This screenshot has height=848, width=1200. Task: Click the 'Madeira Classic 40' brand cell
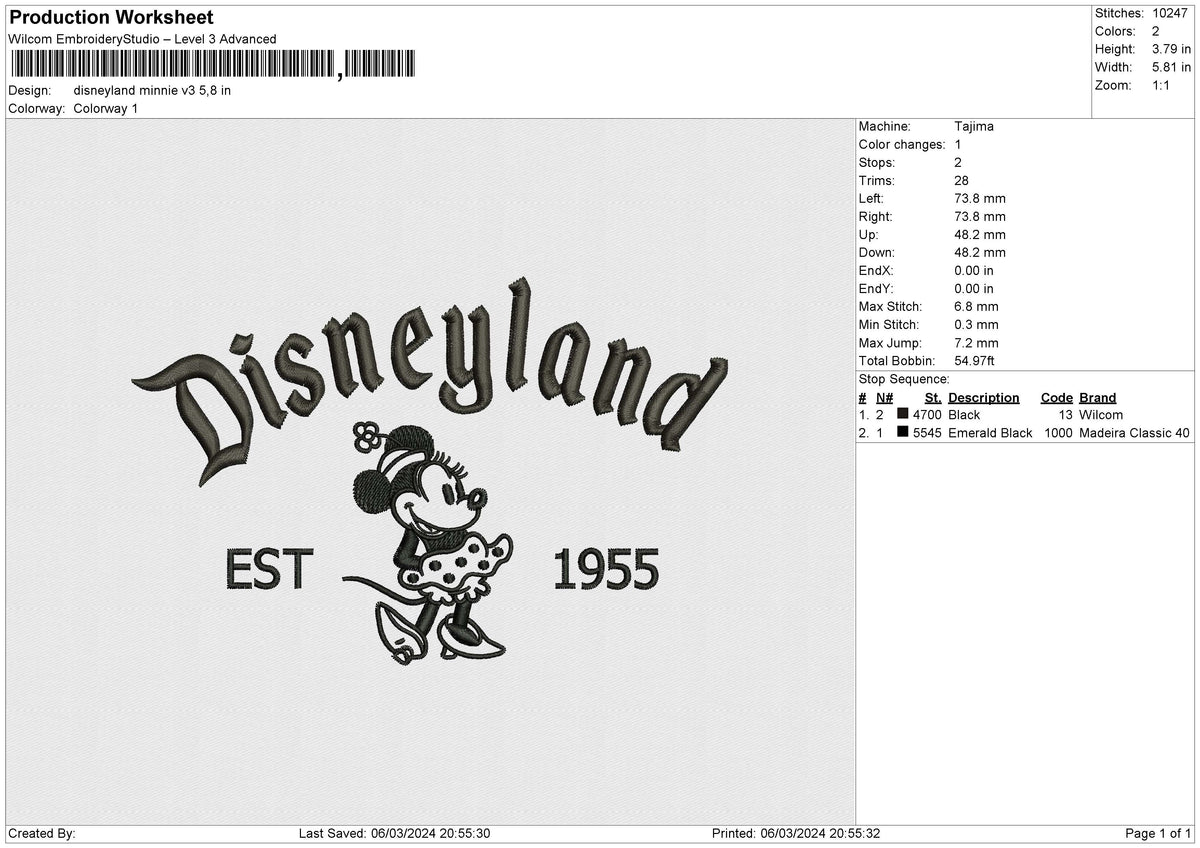click(1135, 433)
